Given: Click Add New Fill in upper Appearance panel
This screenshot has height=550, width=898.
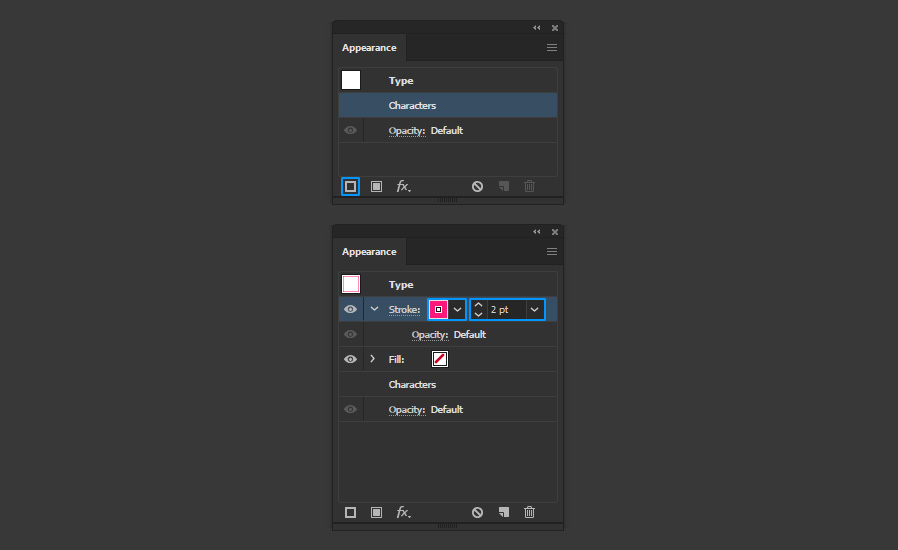Looking at the screenshot, I should 376,186.
